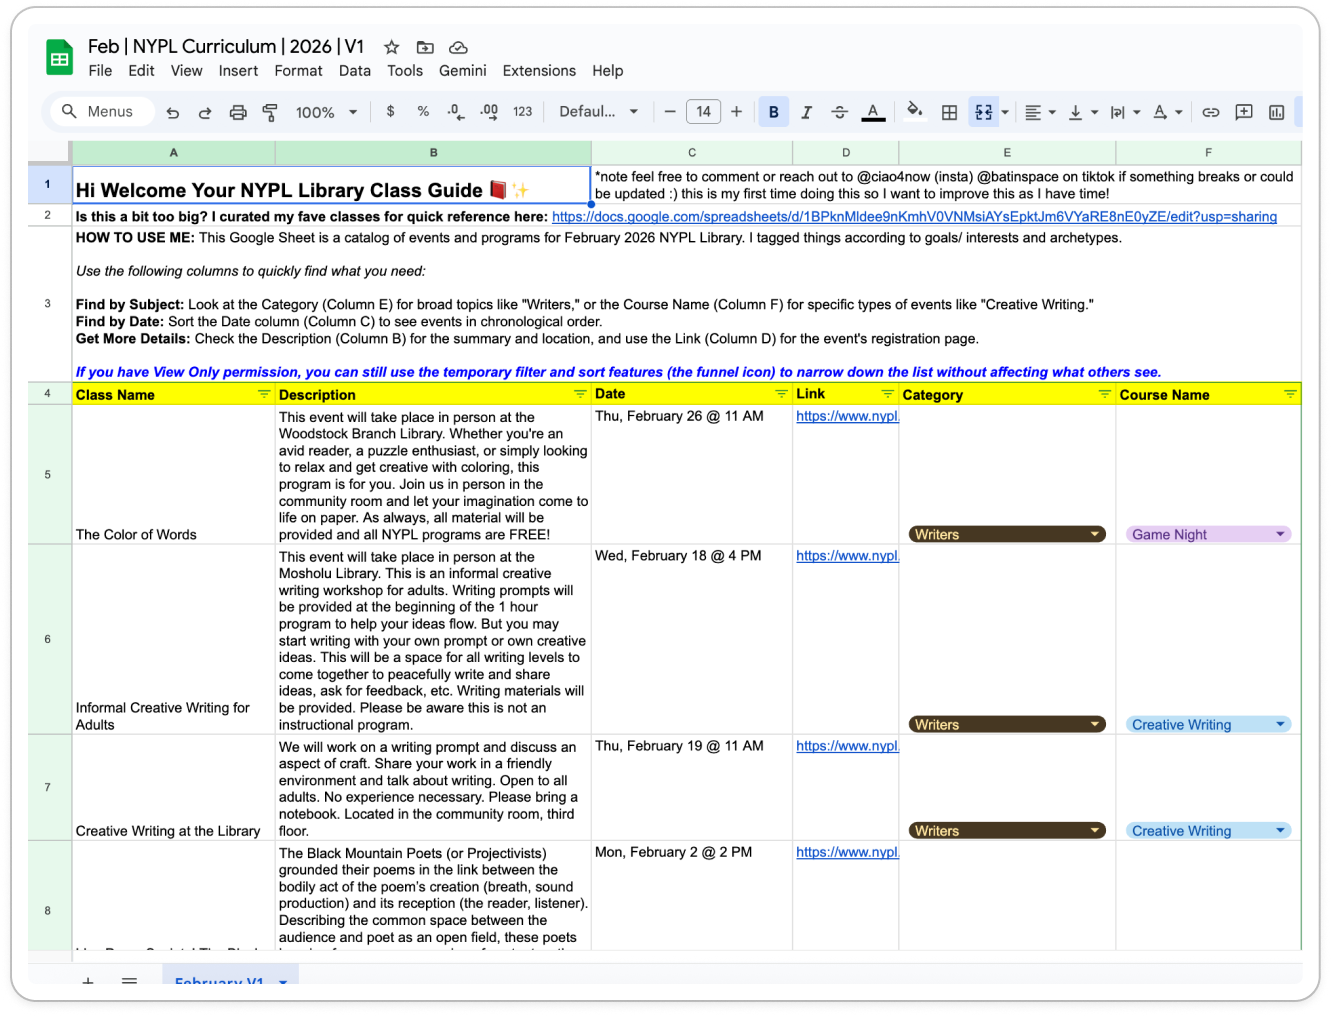Viewport: 1331px width, 1016px height.
Task: Open nypl link for February 18 event
Action: point(847,556)
